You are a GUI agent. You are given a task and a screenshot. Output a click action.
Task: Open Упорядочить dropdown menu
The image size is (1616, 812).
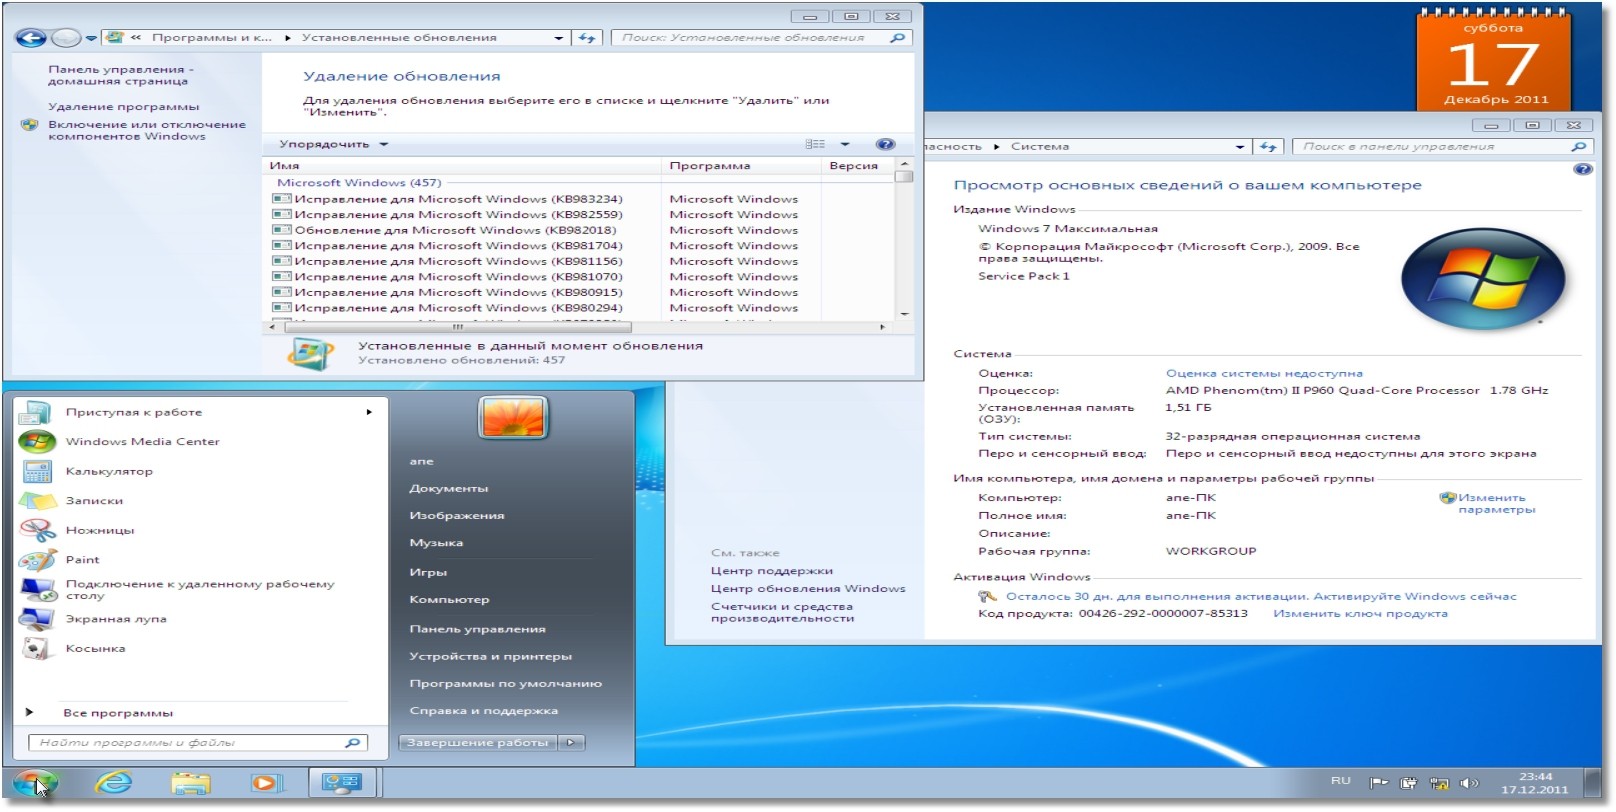333,144
